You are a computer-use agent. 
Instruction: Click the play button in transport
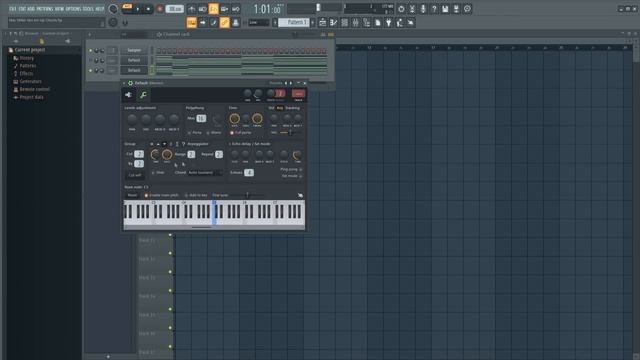coord(138,9)
